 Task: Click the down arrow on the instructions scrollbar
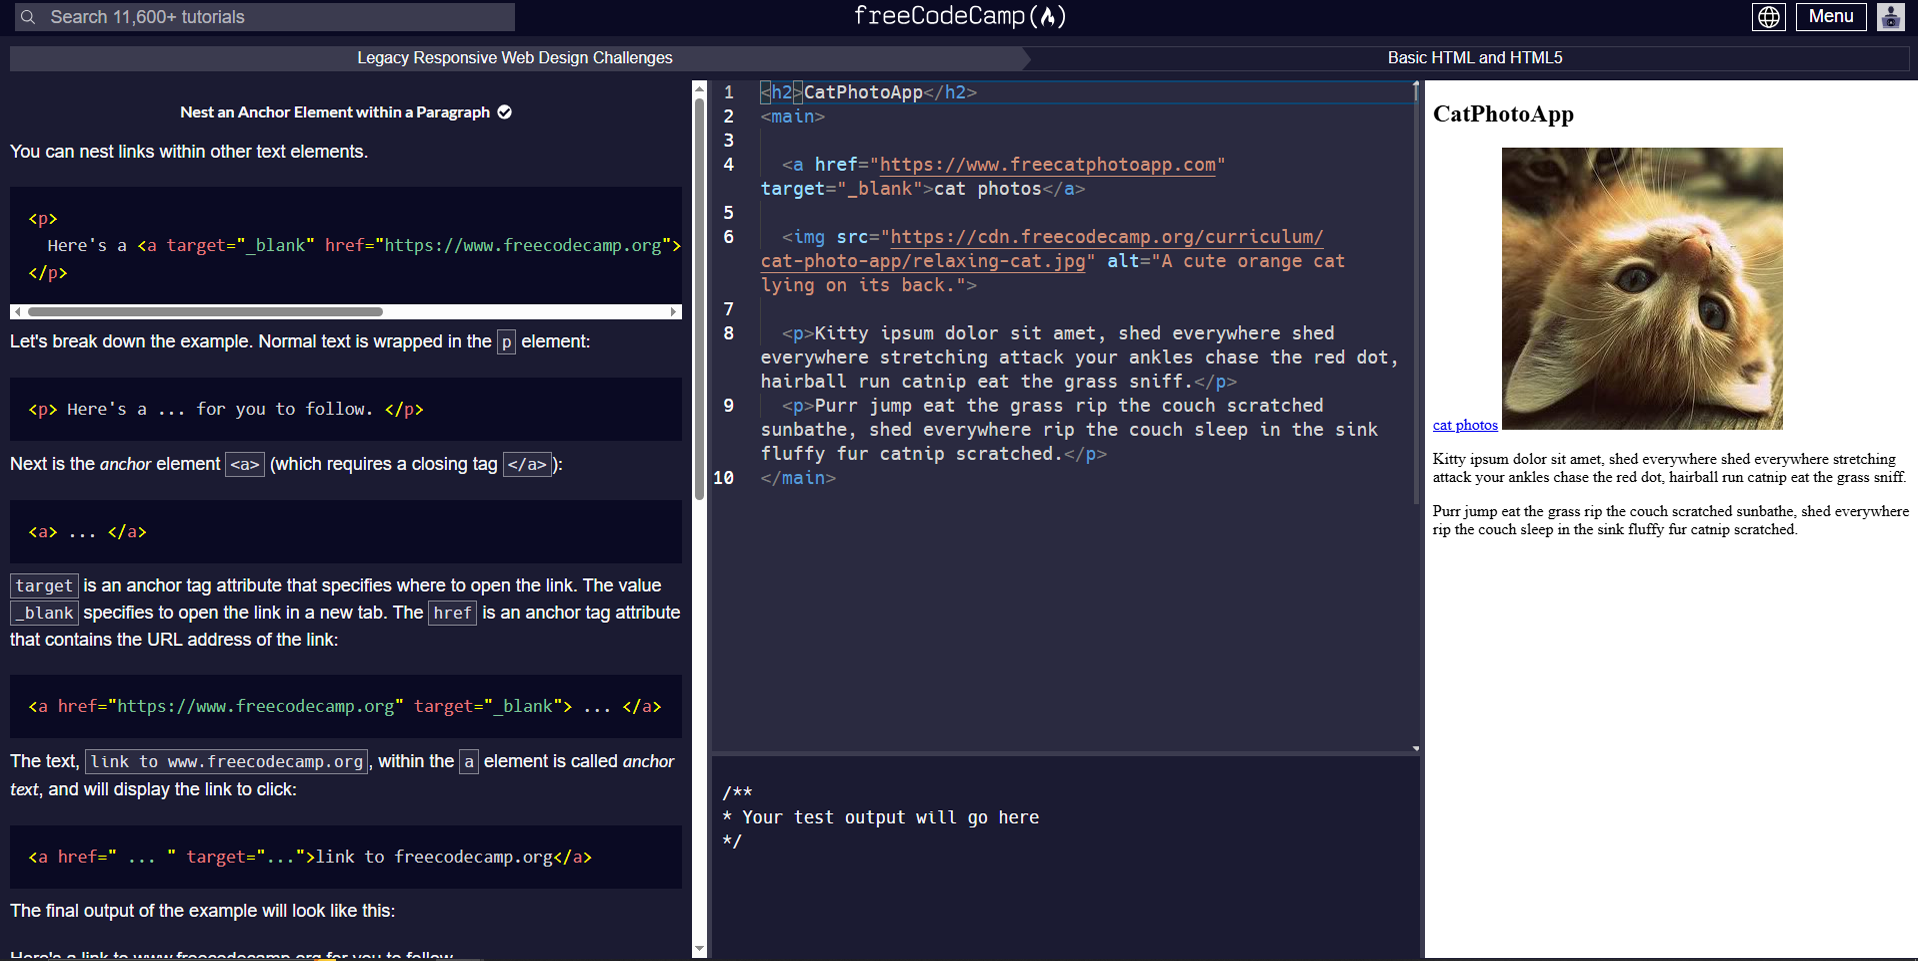pyautogui.click(x=700, y=948)
